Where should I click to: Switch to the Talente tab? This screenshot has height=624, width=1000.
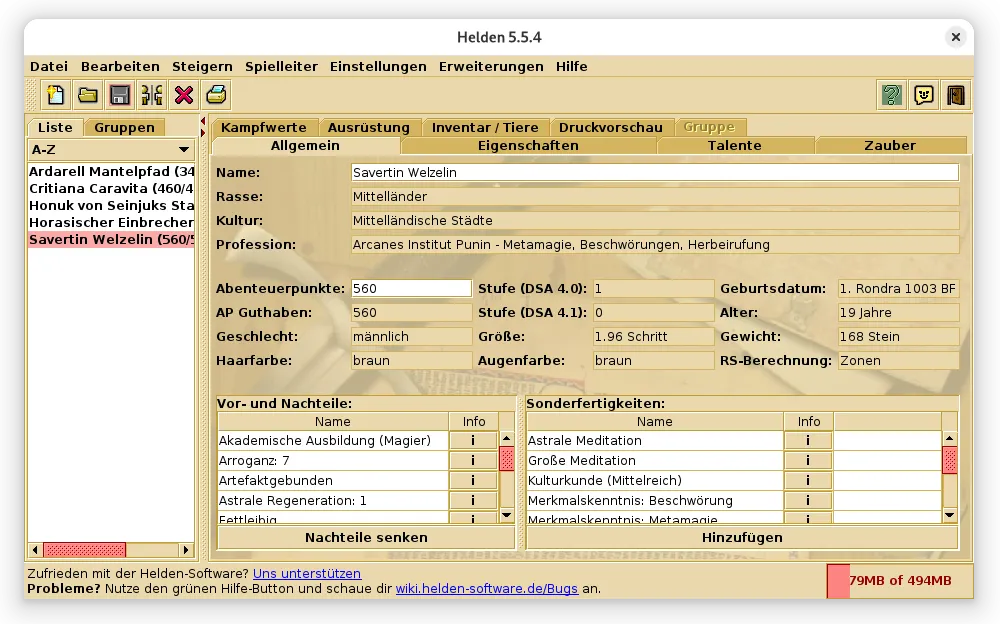[735, 145]
